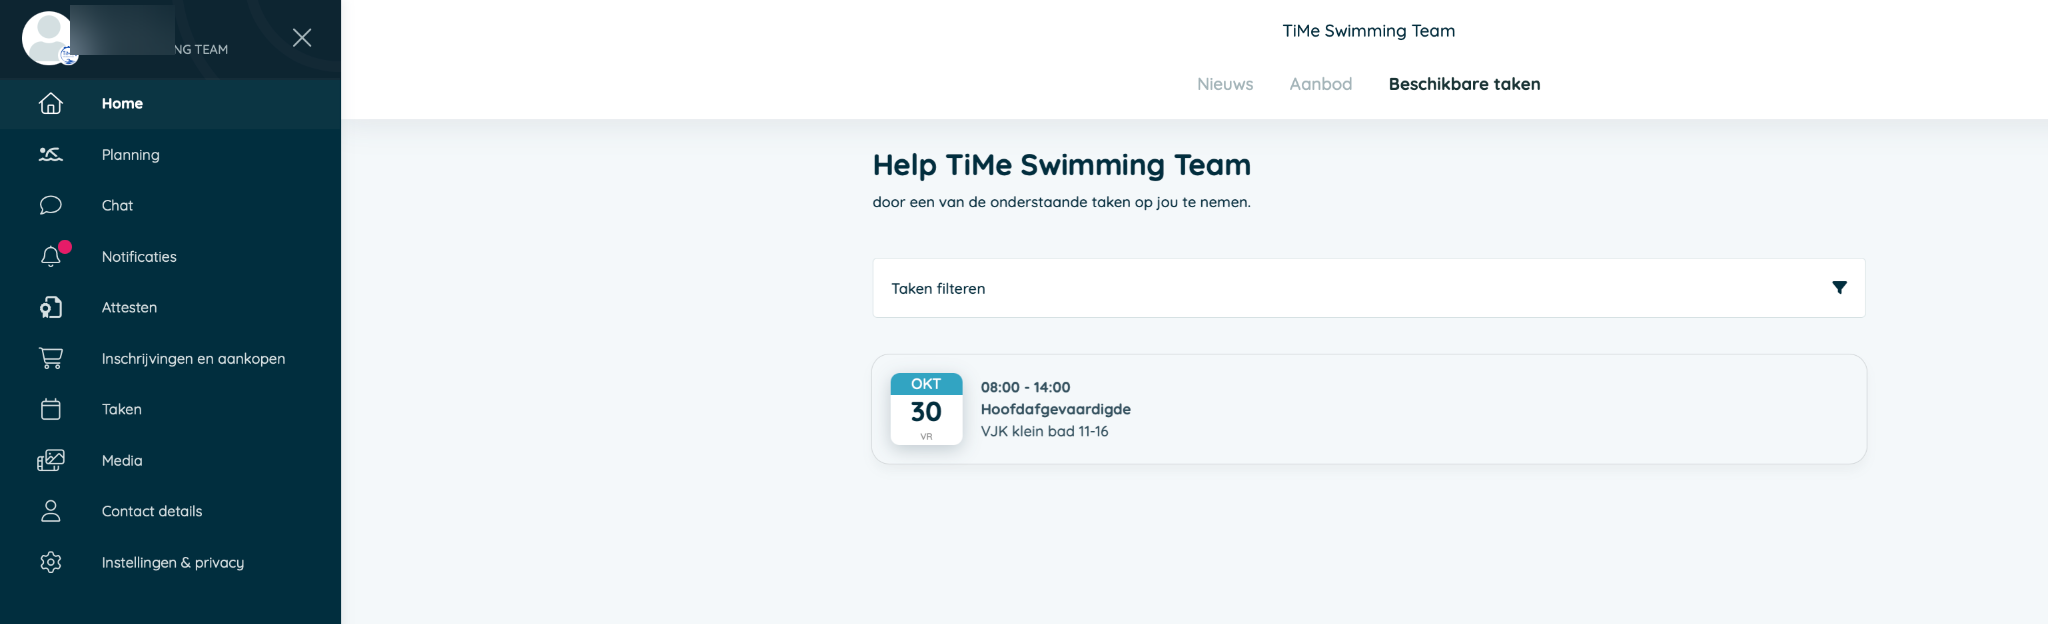
Task: Open the Media gallery icon
Action: click(51, 460)
